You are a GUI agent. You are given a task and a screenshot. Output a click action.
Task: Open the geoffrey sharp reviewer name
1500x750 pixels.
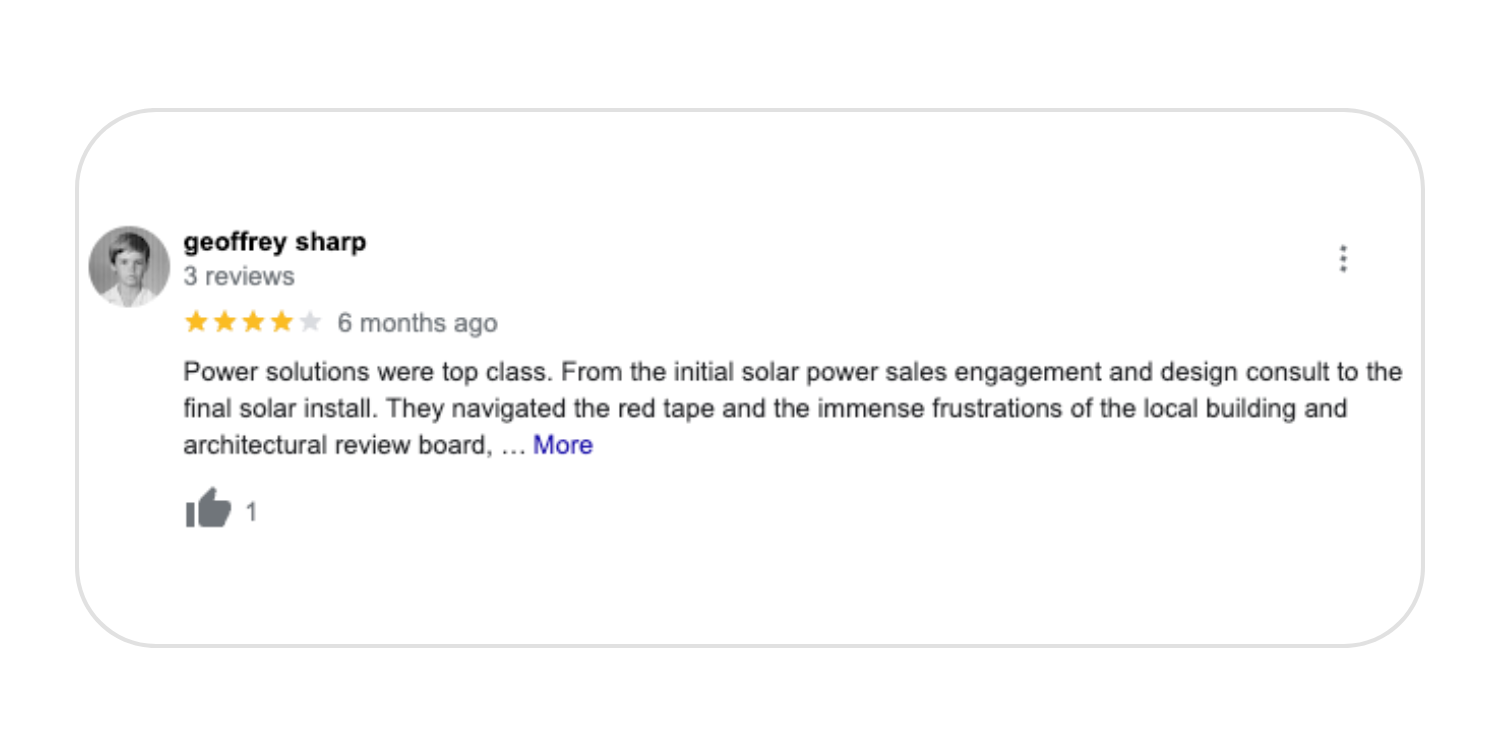pyautogui.click(x=275, y=242)
